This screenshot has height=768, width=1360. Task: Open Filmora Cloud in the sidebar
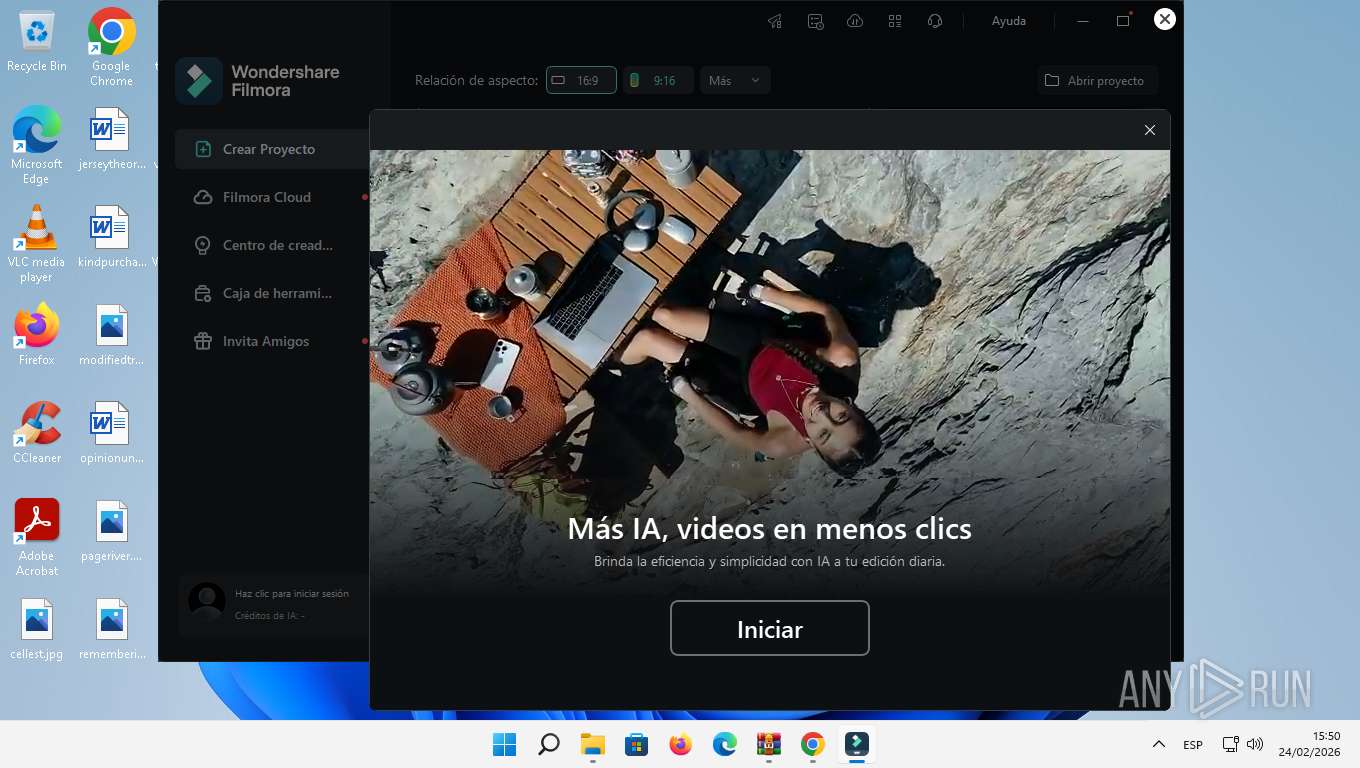272,197
